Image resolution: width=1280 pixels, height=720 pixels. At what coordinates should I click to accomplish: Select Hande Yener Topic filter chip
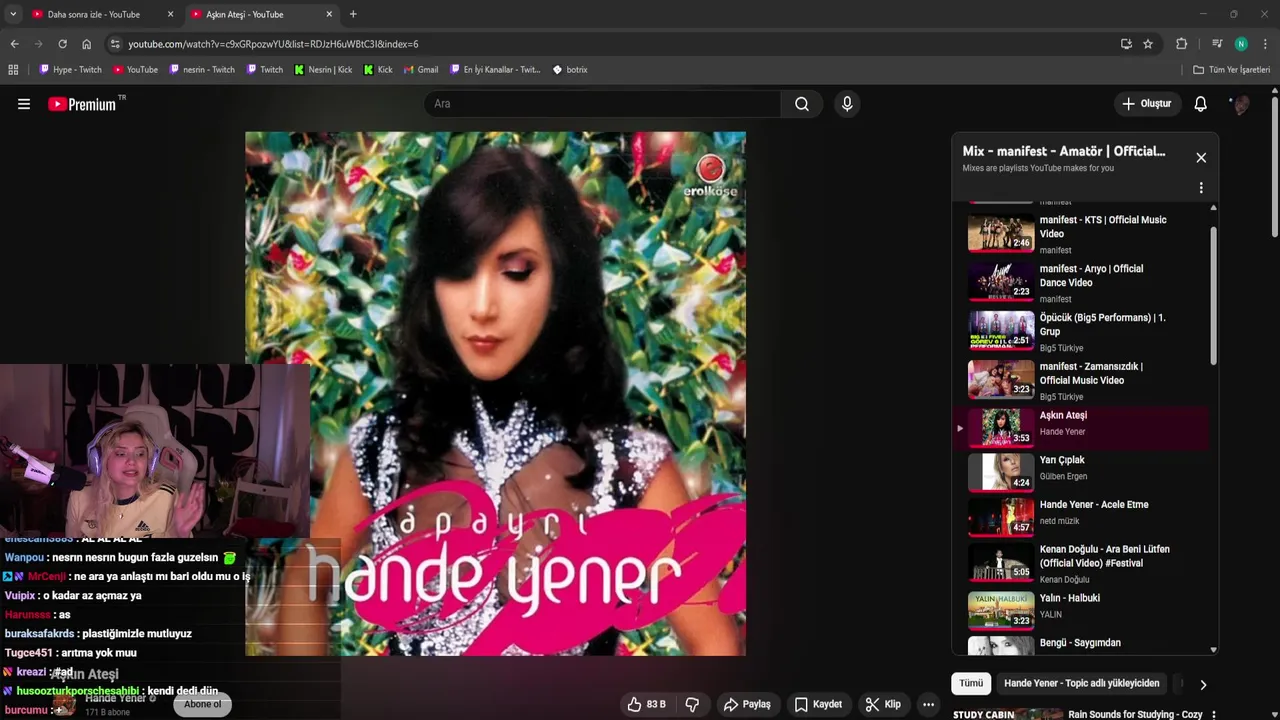pos(1081,683)
